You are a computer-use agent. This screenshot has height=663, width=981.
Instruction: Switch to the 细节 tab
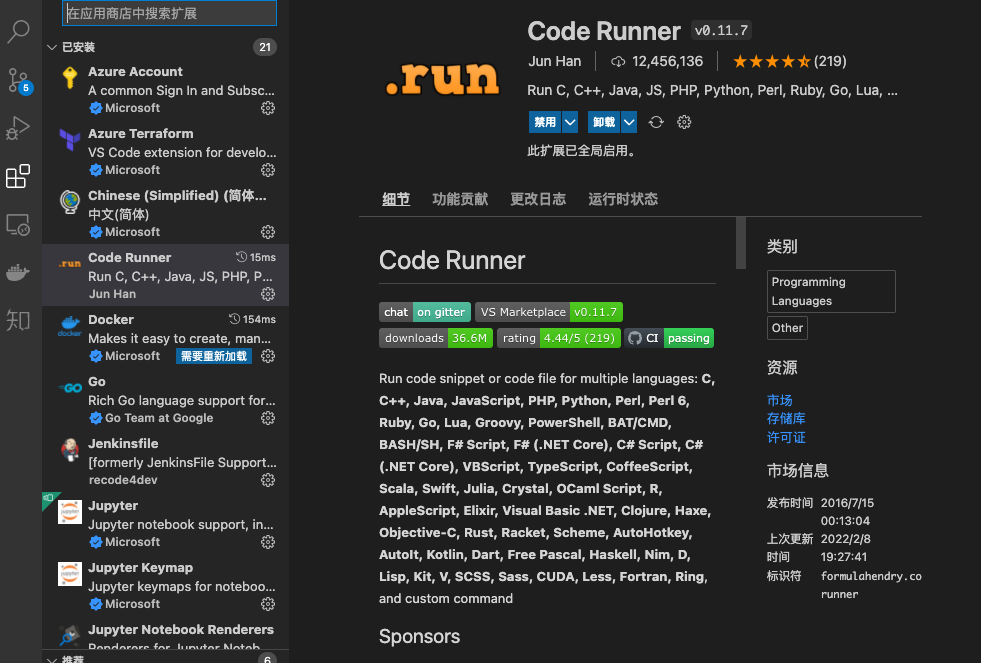point(396,200)
